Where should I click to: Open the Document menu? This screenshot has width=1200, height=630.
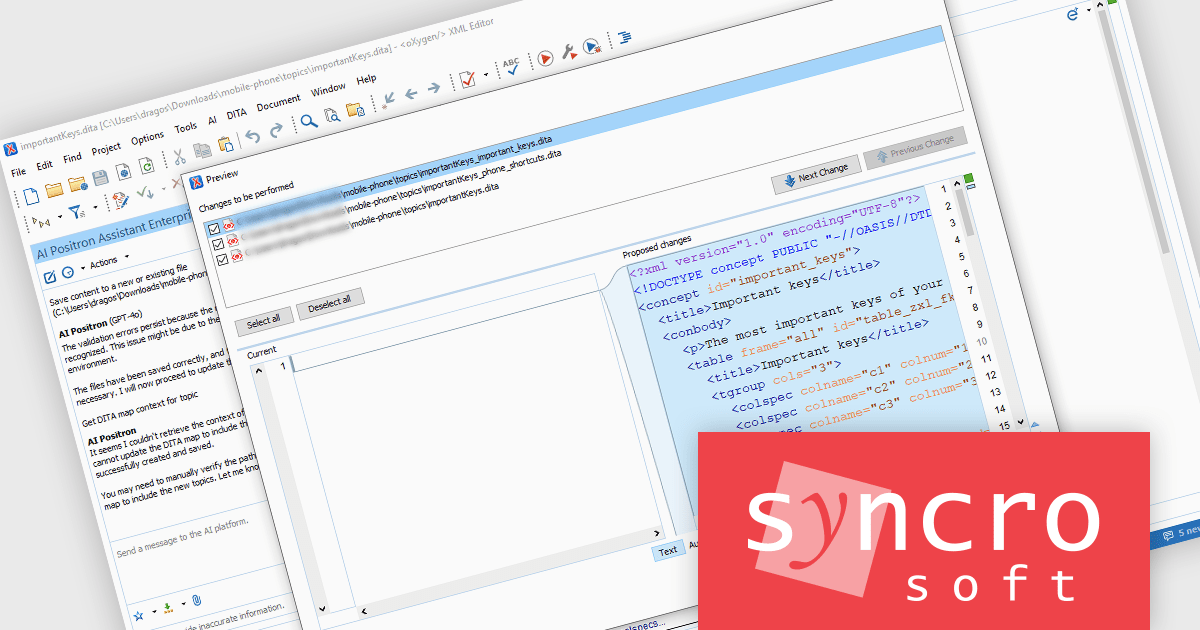coord(278,103)
